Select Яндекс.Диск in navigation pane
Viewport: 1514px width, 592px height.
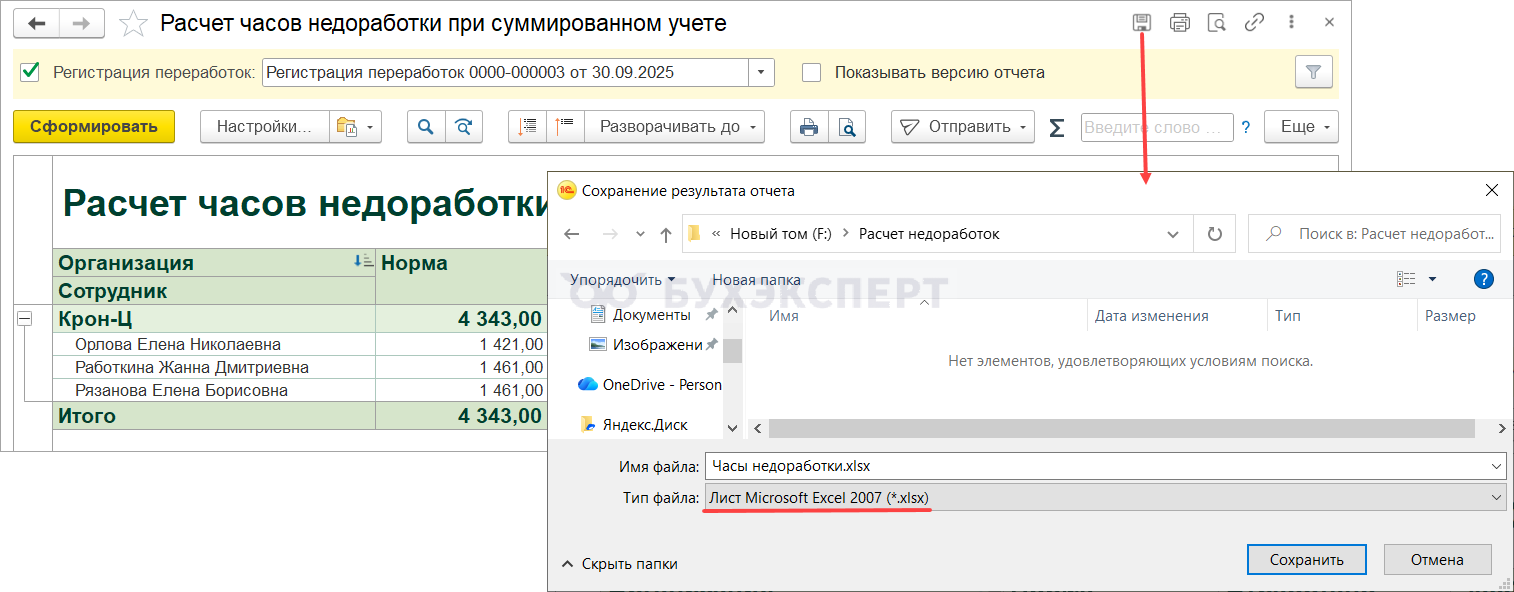(634, 424)
